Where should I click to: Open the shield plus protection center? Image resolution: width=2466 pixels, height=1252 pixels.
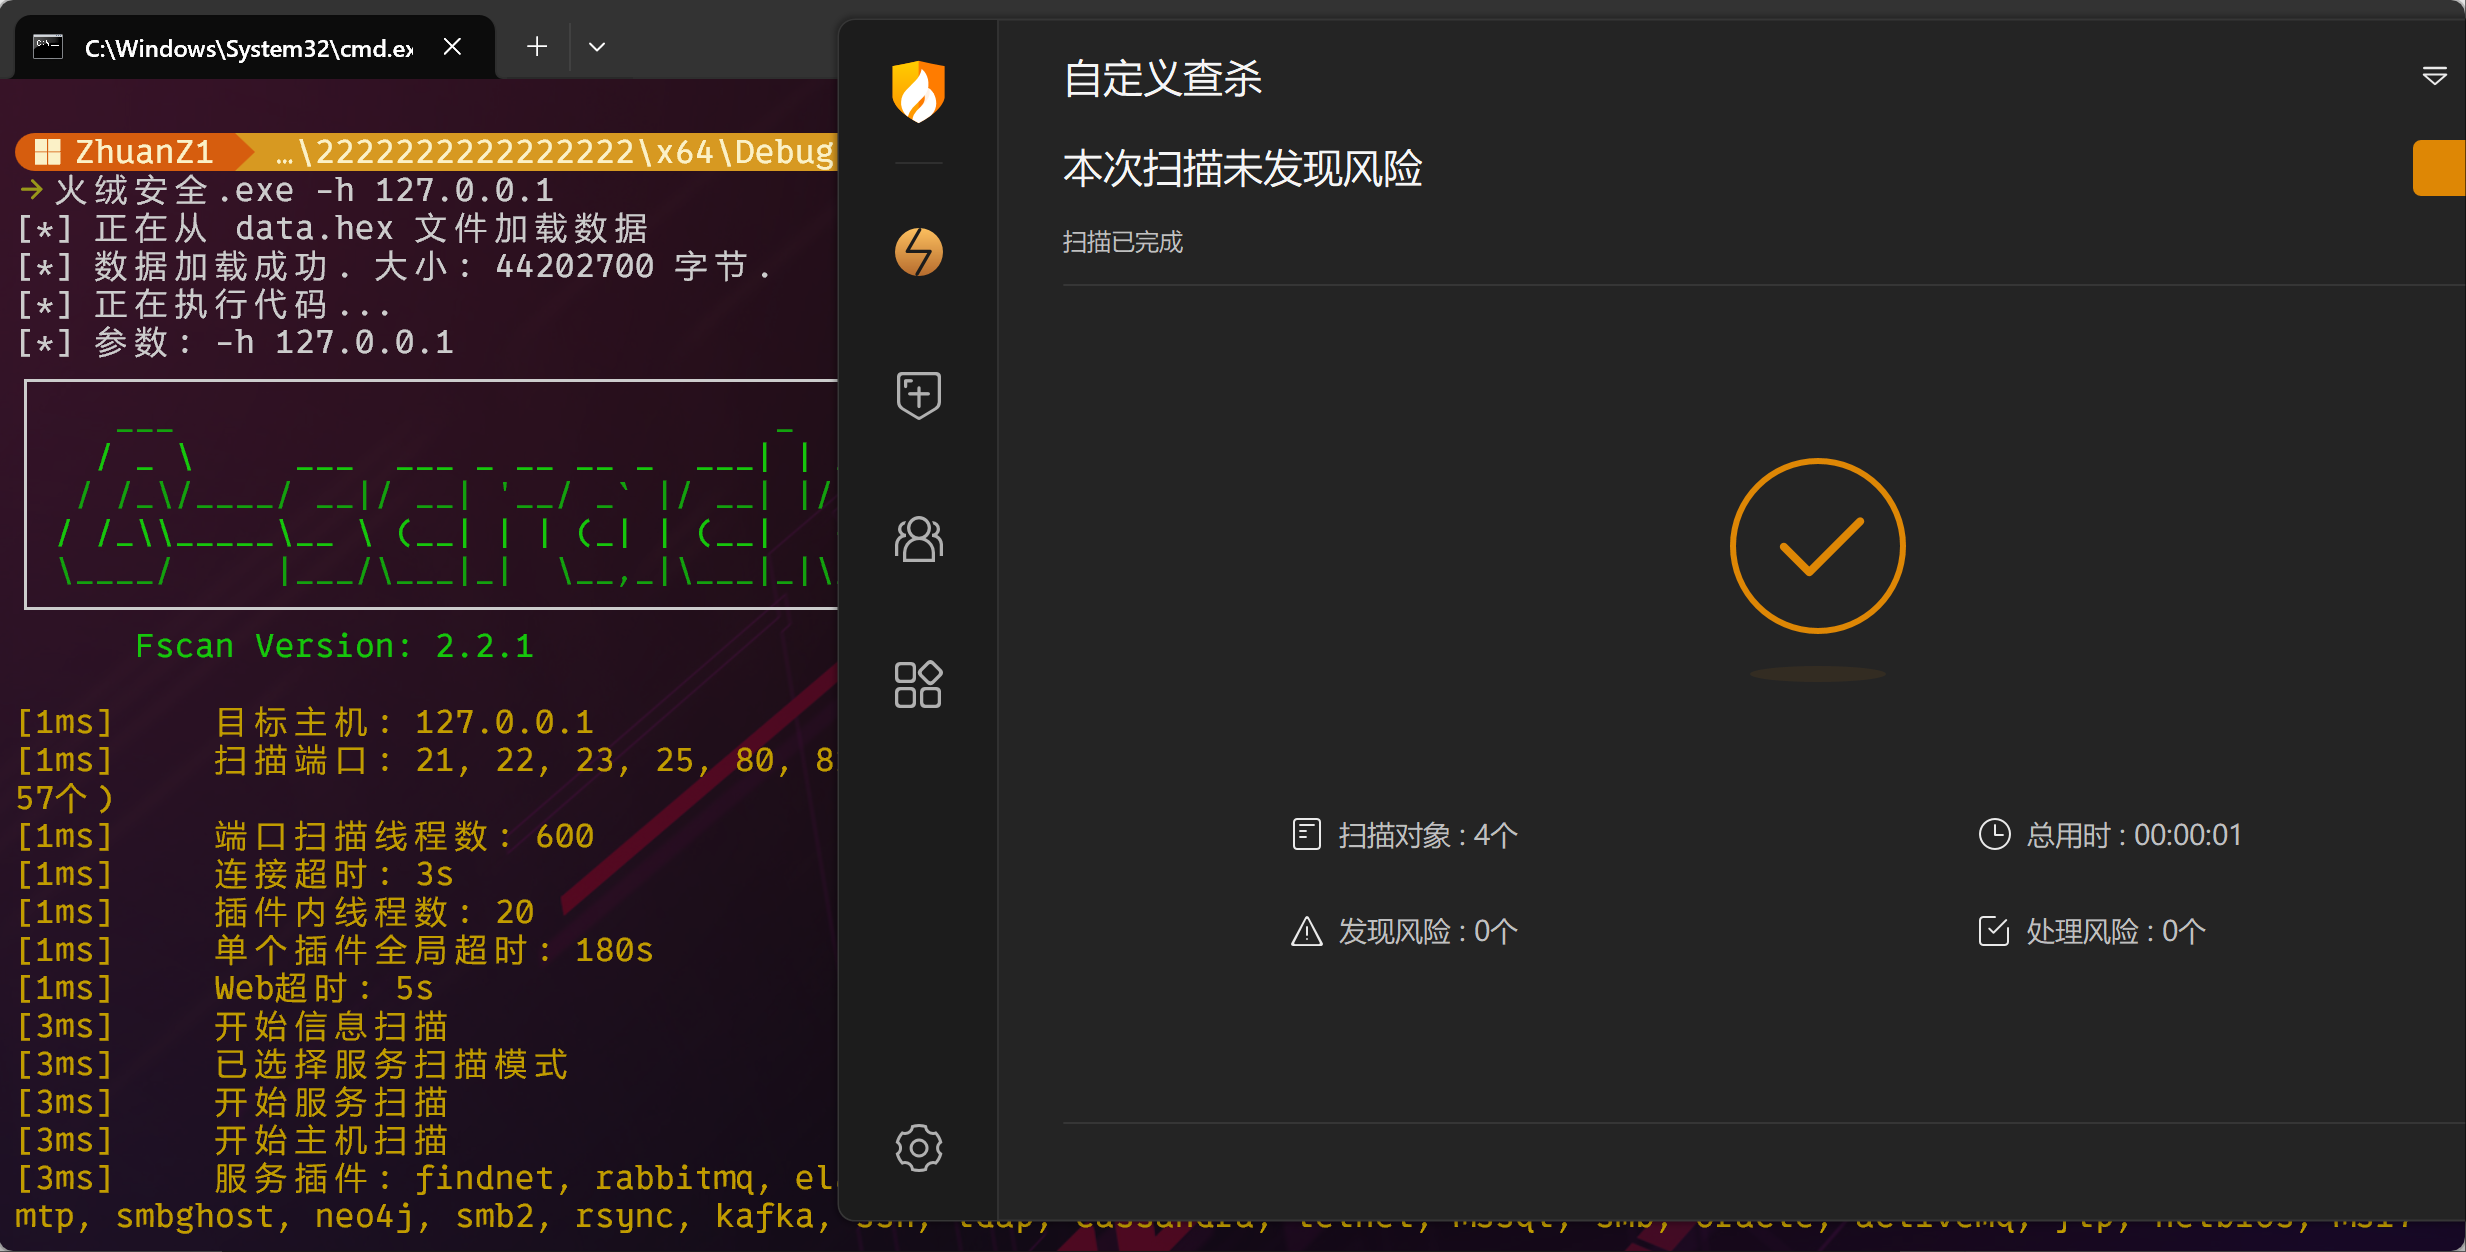click(918, 395)
